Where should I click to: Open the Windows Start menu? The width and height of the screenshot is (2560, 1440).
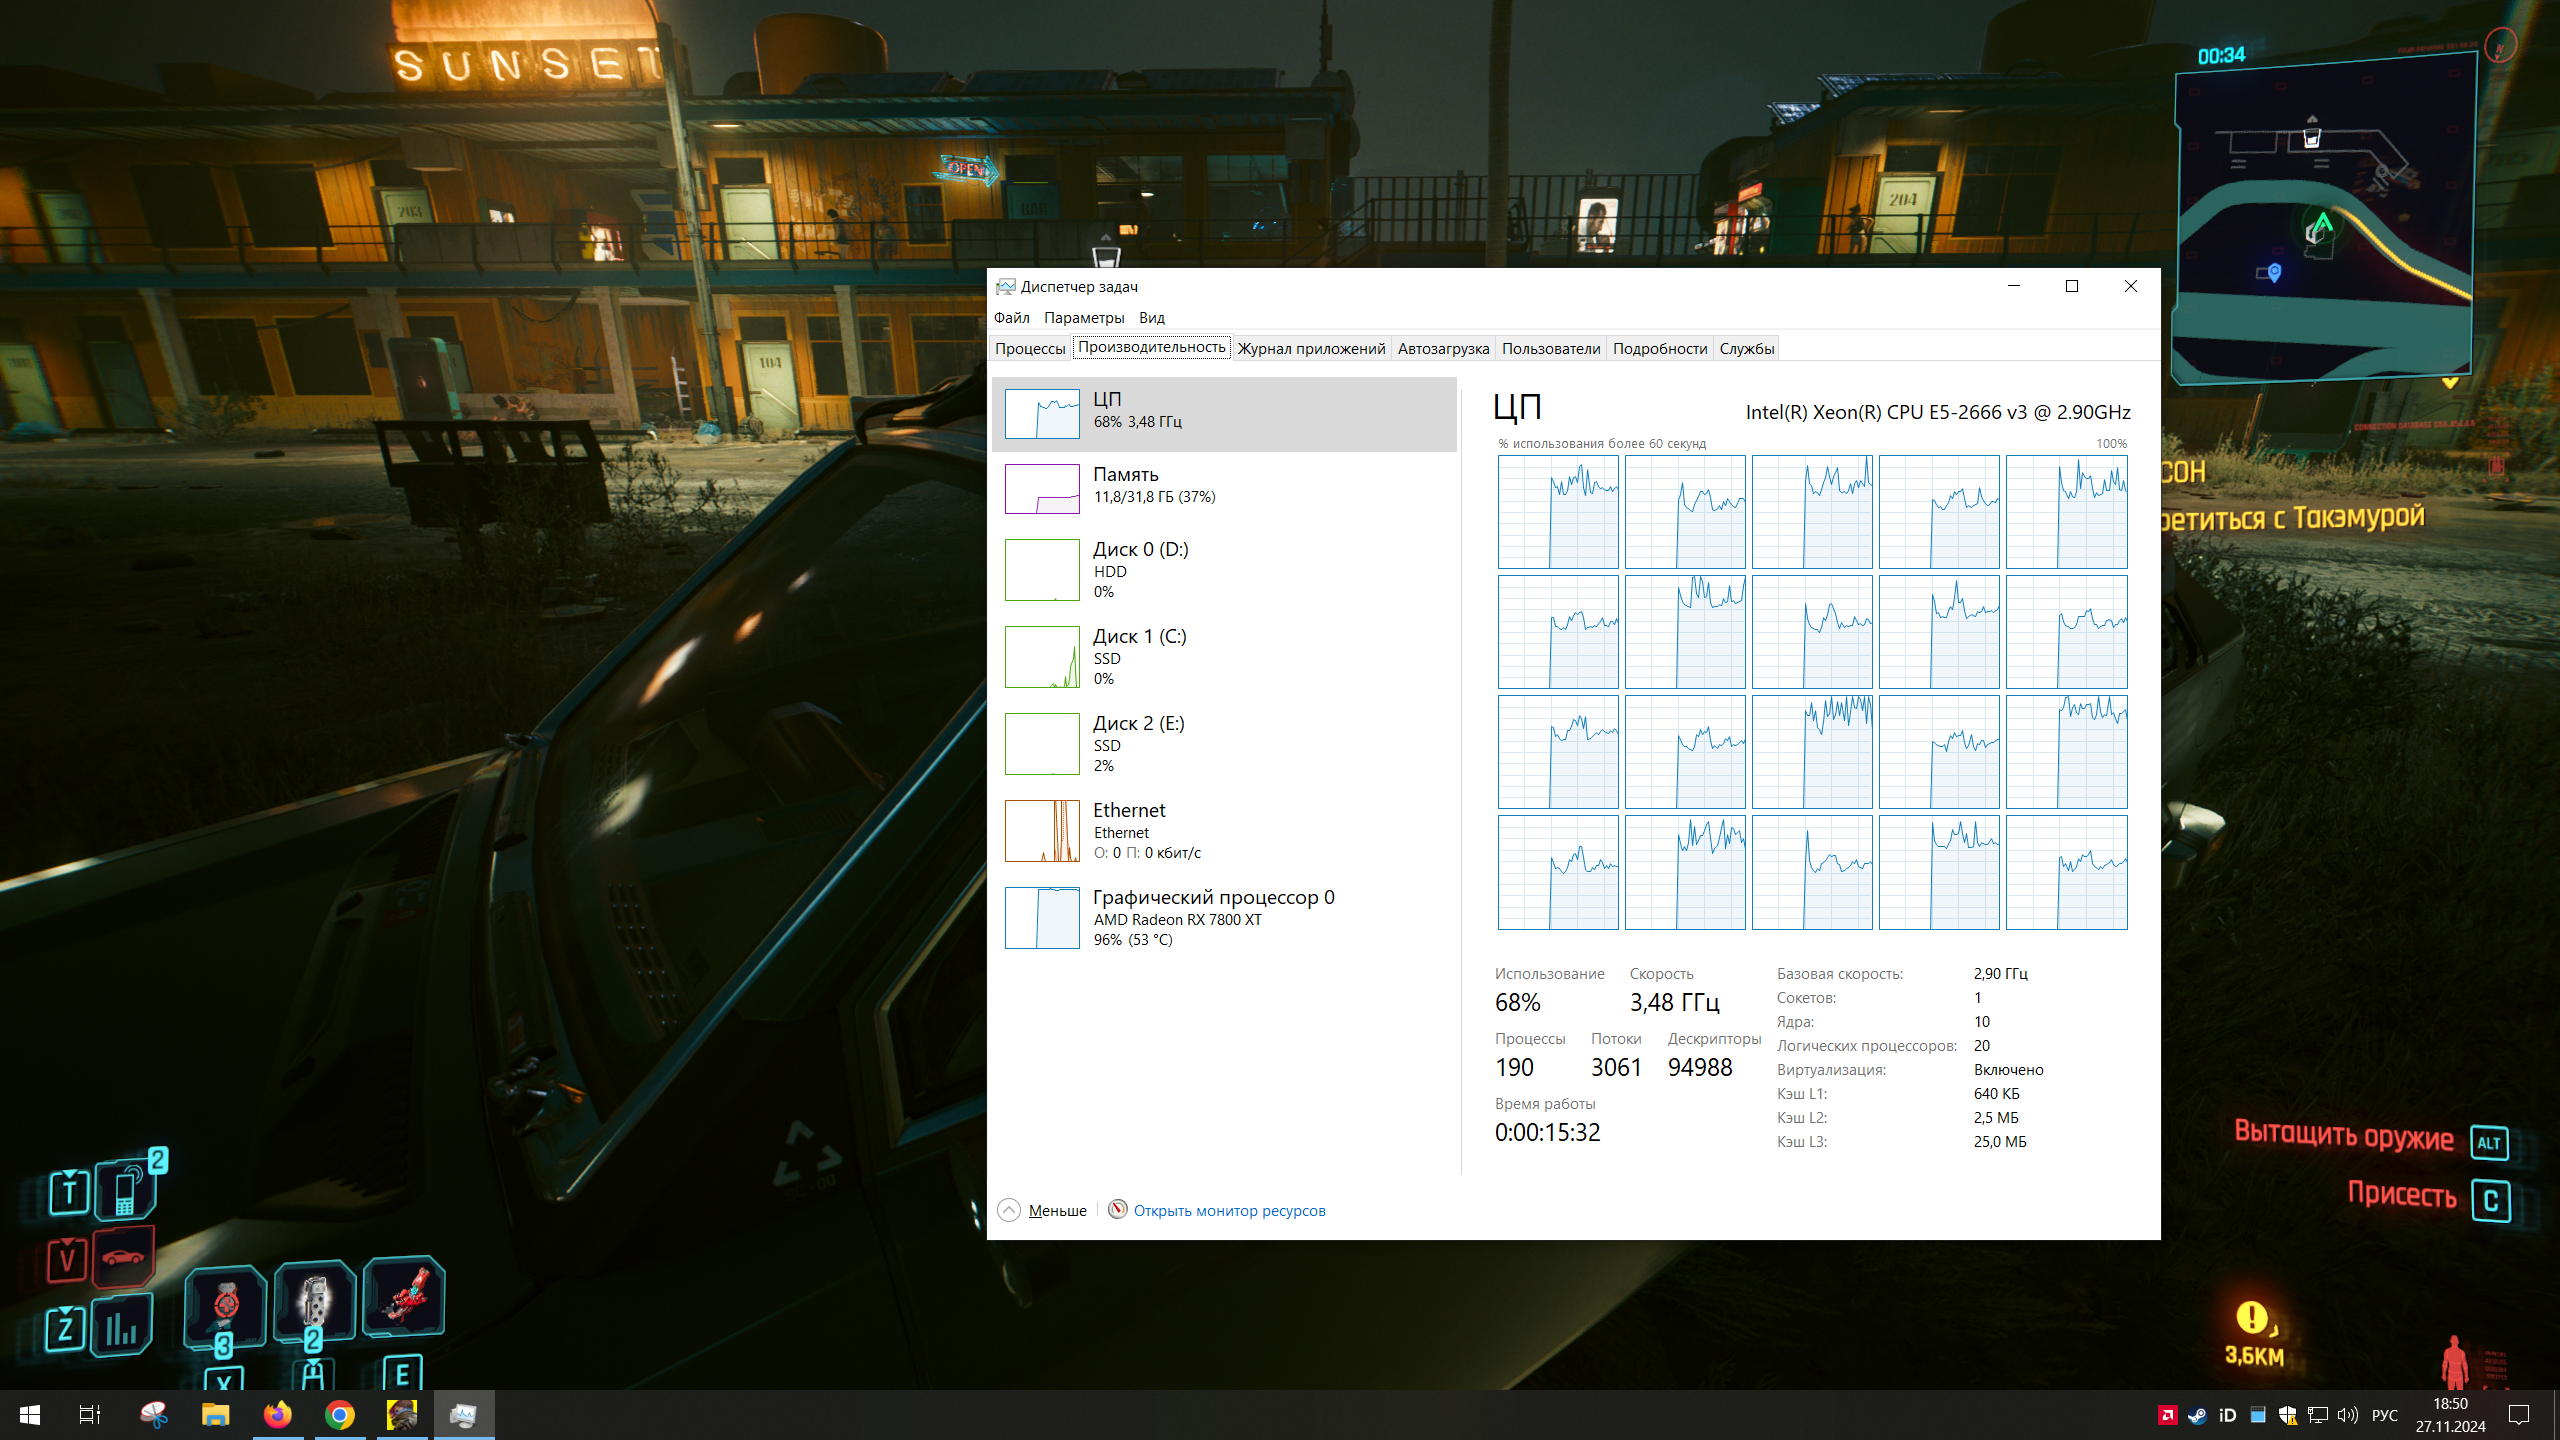click(30, 1415)
